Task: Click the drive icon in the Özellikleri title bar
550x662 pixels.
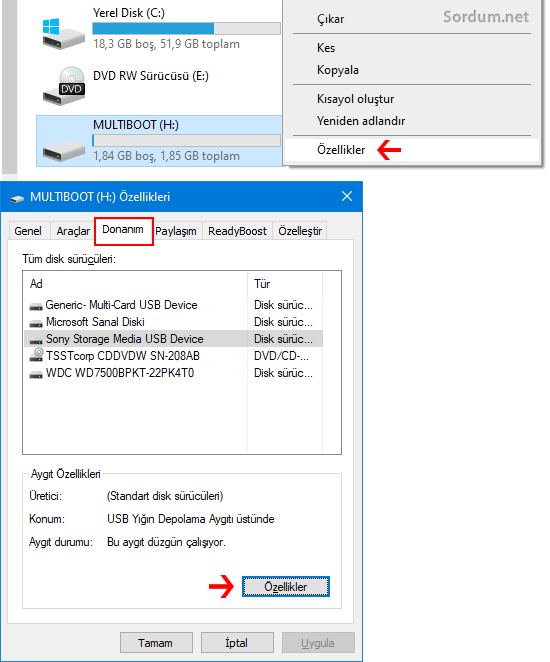Action: [17, 198]
